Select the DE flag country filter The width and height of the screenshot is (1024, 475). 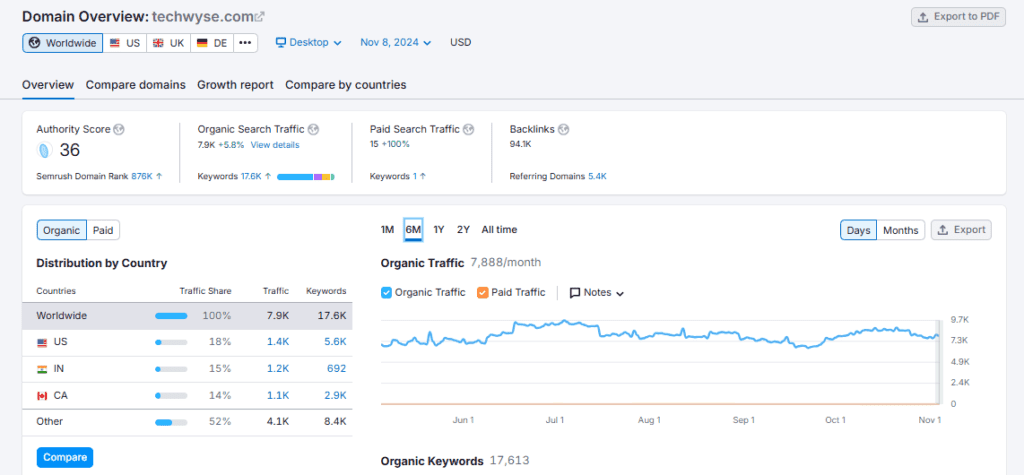click(x=212, y=43)
